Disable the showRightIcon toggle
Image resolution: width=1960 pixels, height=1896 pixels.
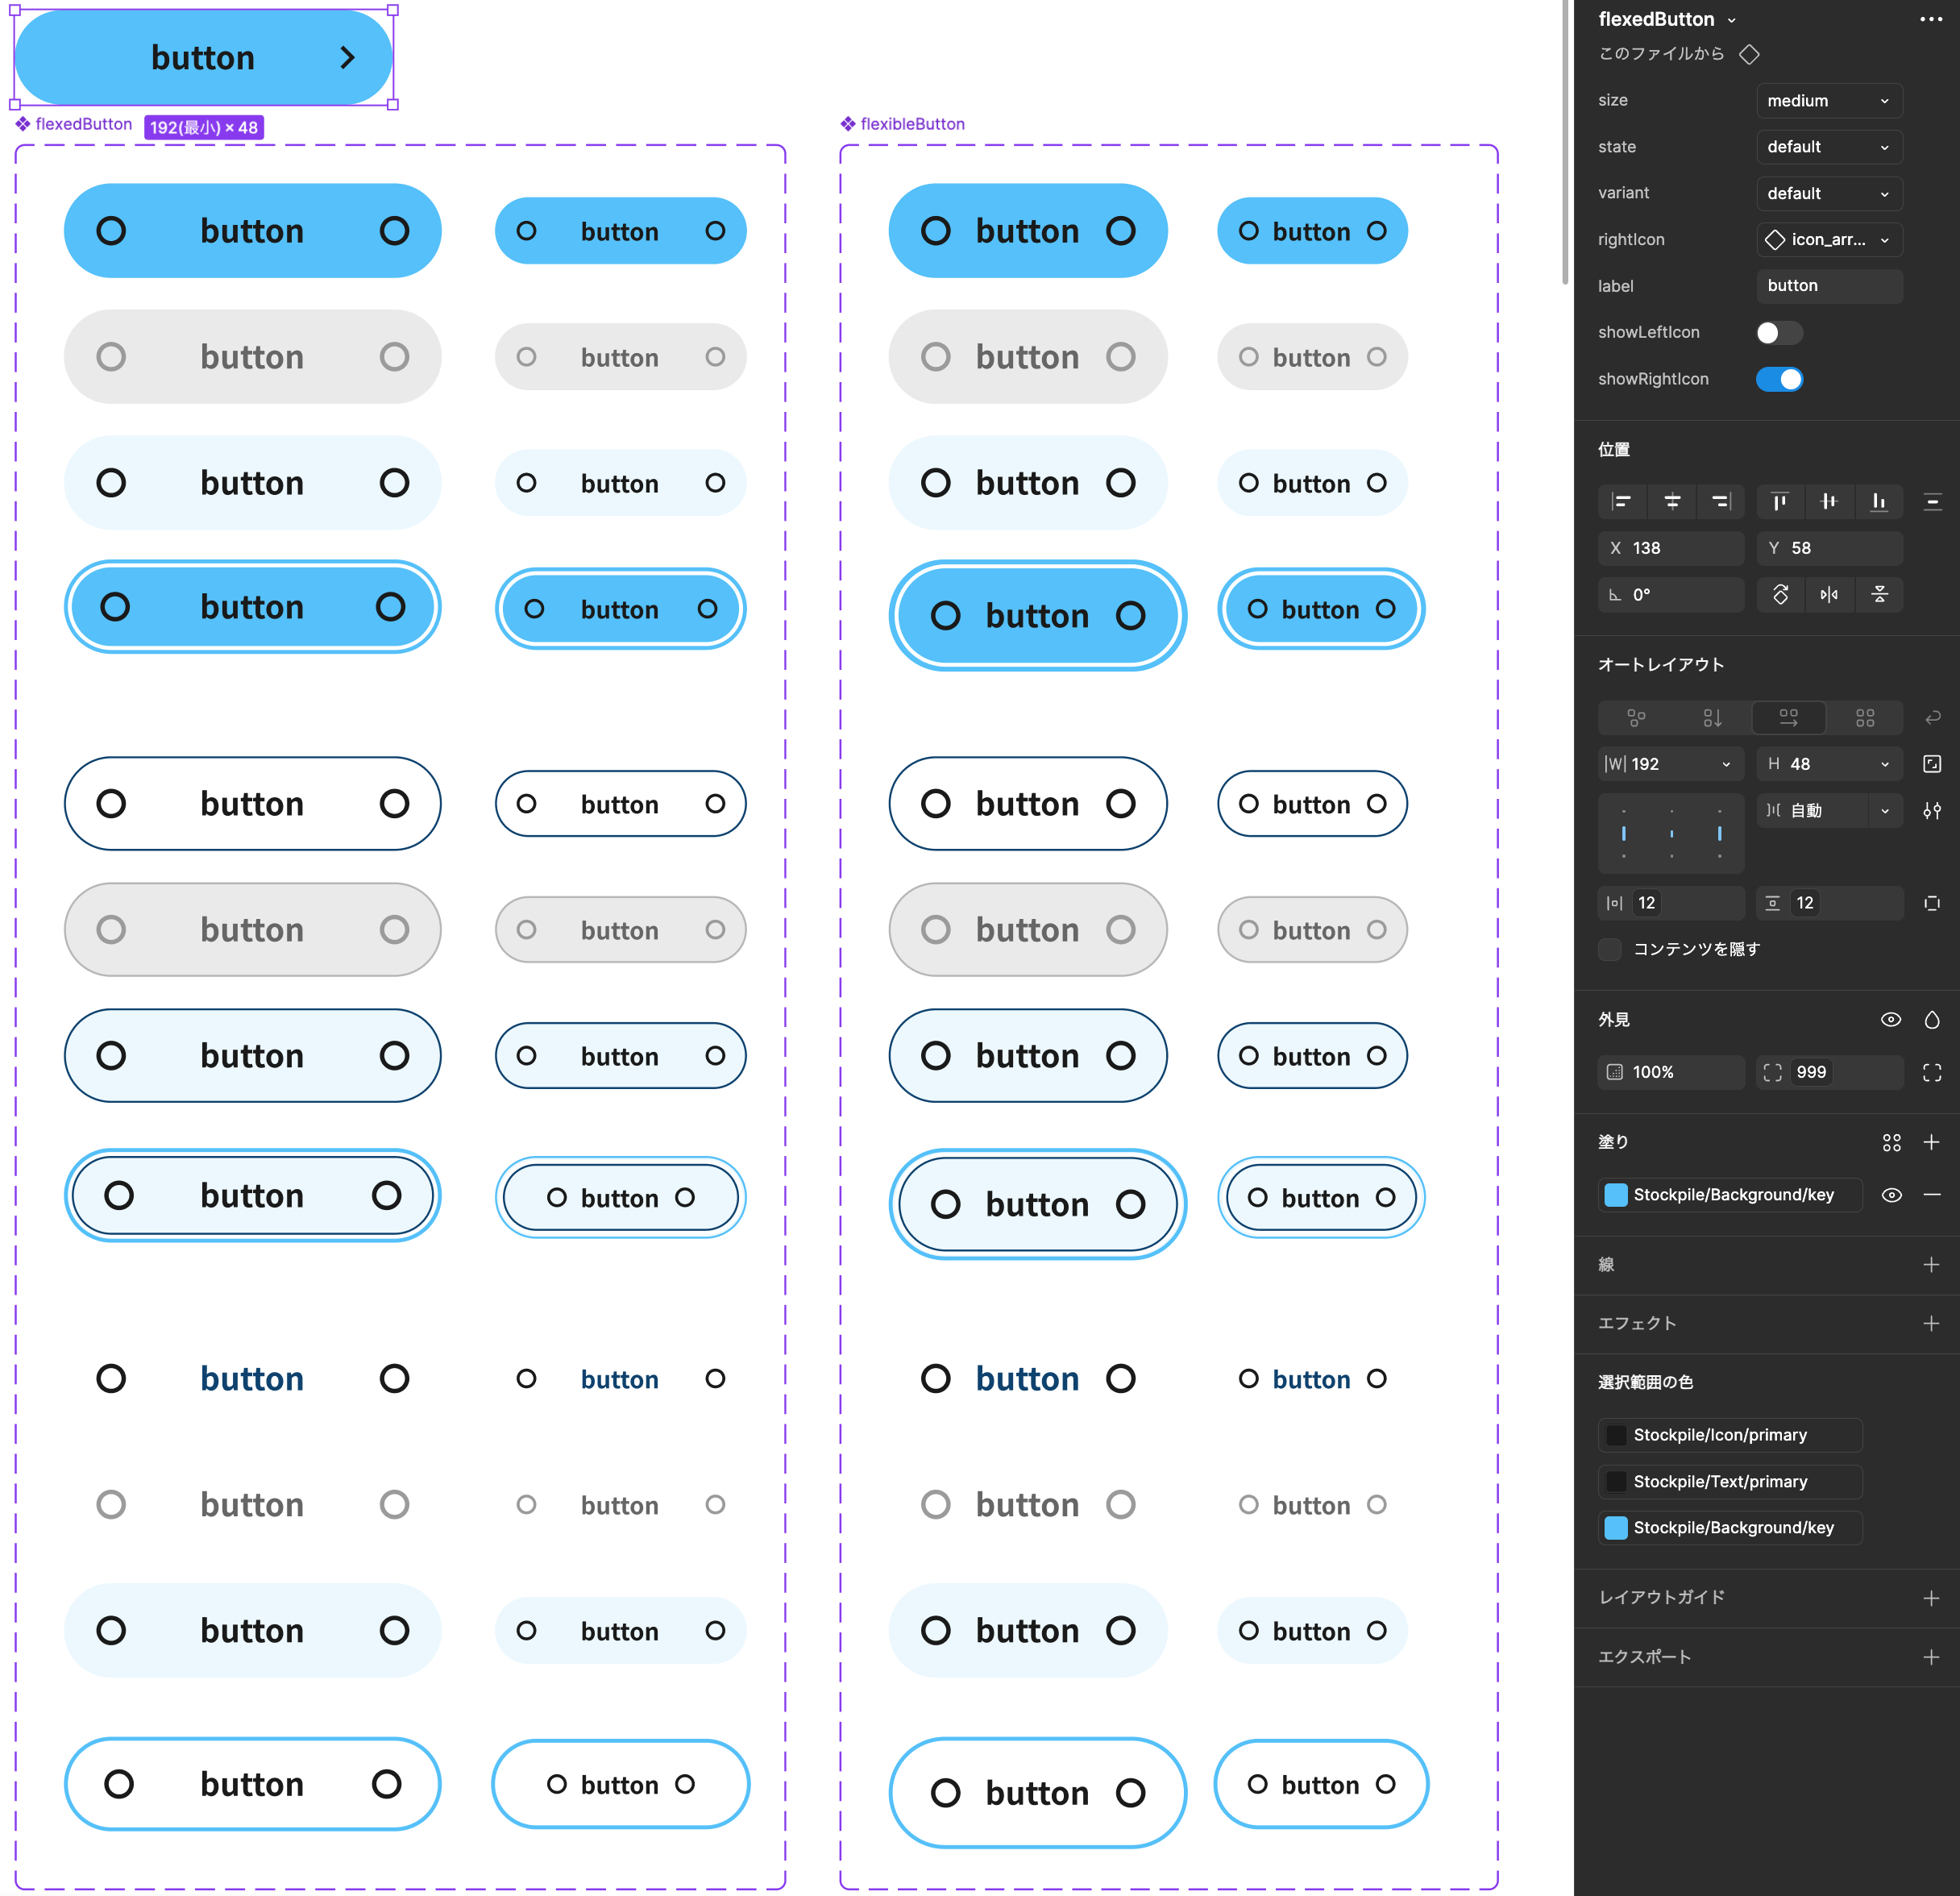(1779, 379)
